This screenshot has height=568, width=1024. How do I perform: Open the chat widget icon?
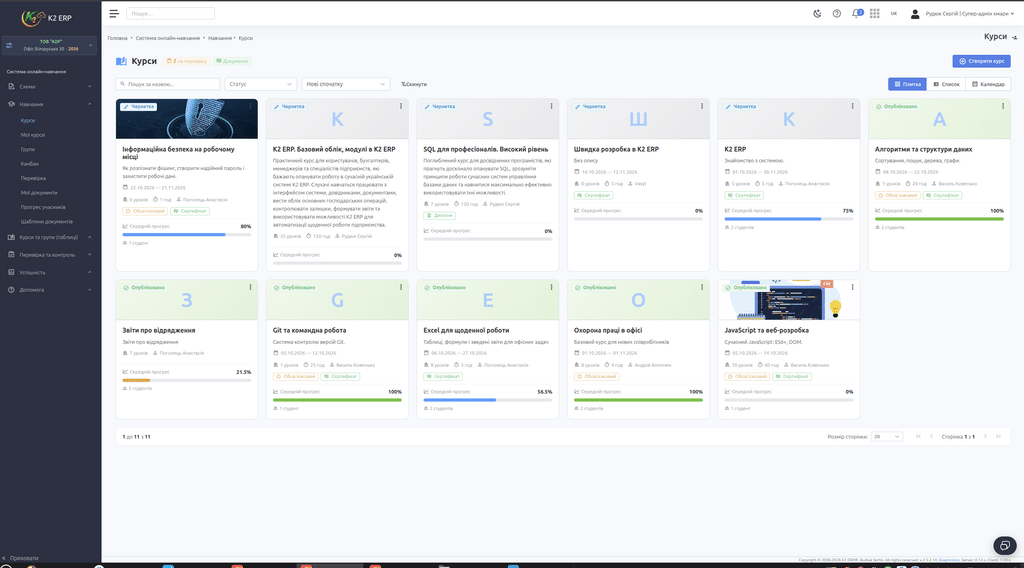[x=1004, y=545]
